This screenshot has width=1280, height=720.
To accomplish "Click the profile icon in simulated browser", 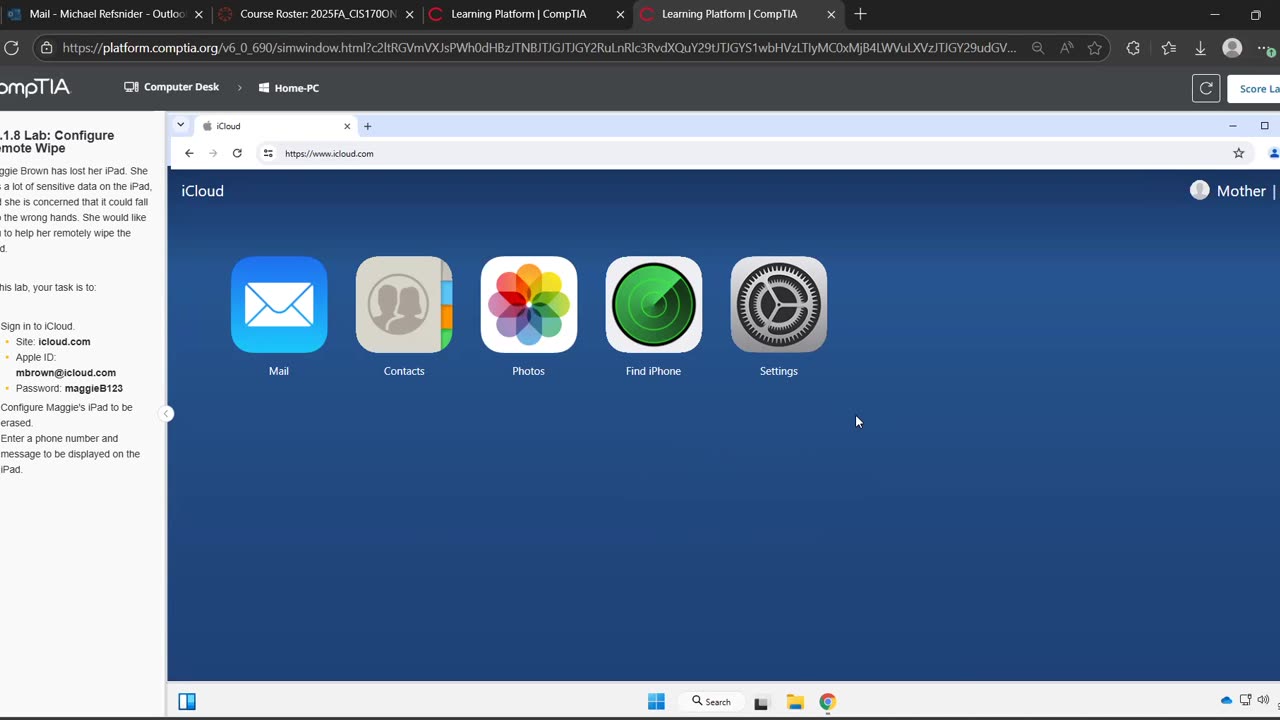I will tap(1273, 153).
